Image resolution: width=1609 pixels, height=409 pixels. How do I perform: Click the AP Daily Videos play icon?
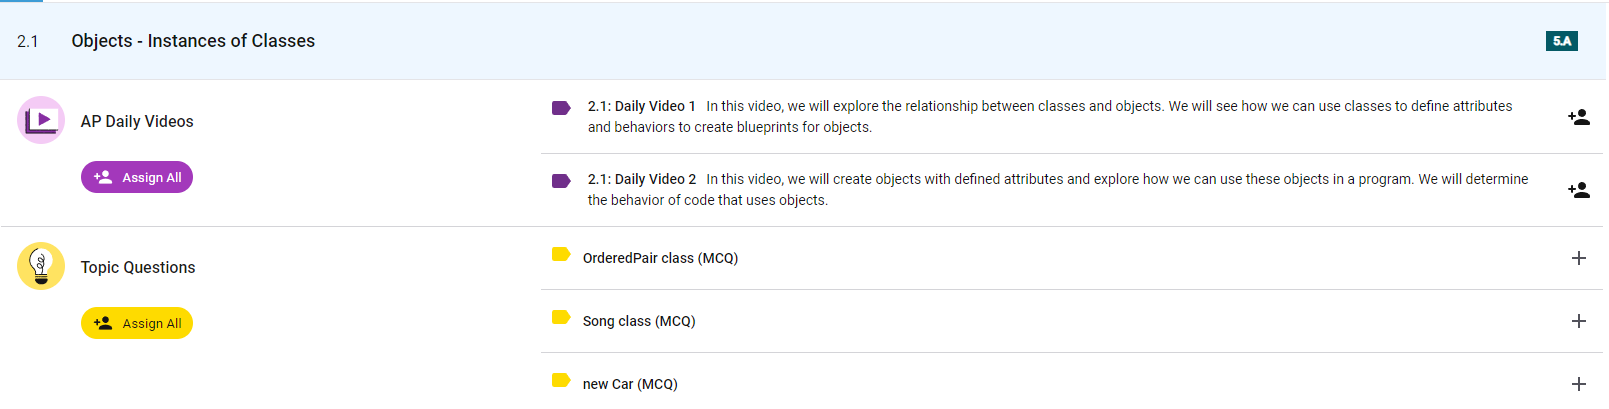[x=41, y=120]
